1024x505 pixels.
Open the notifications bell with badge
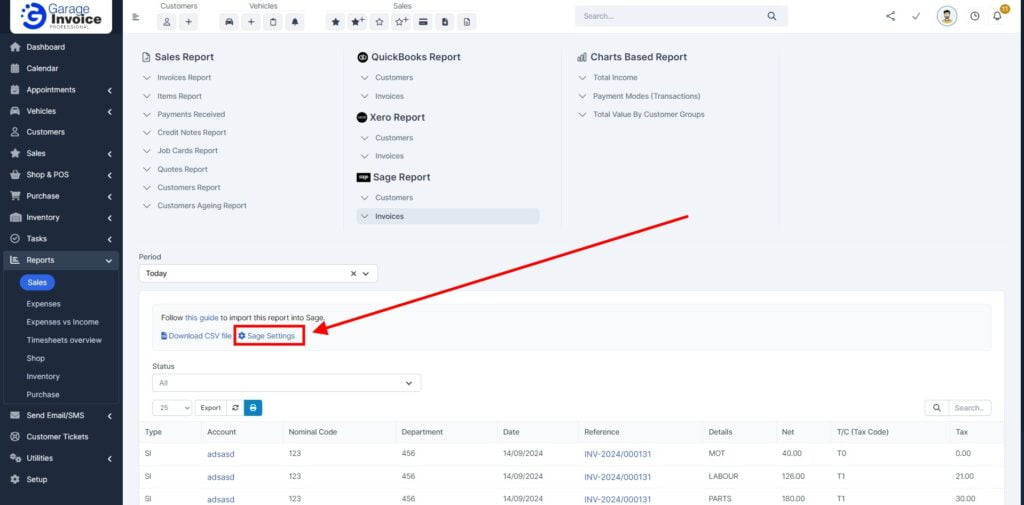point(997,16)
